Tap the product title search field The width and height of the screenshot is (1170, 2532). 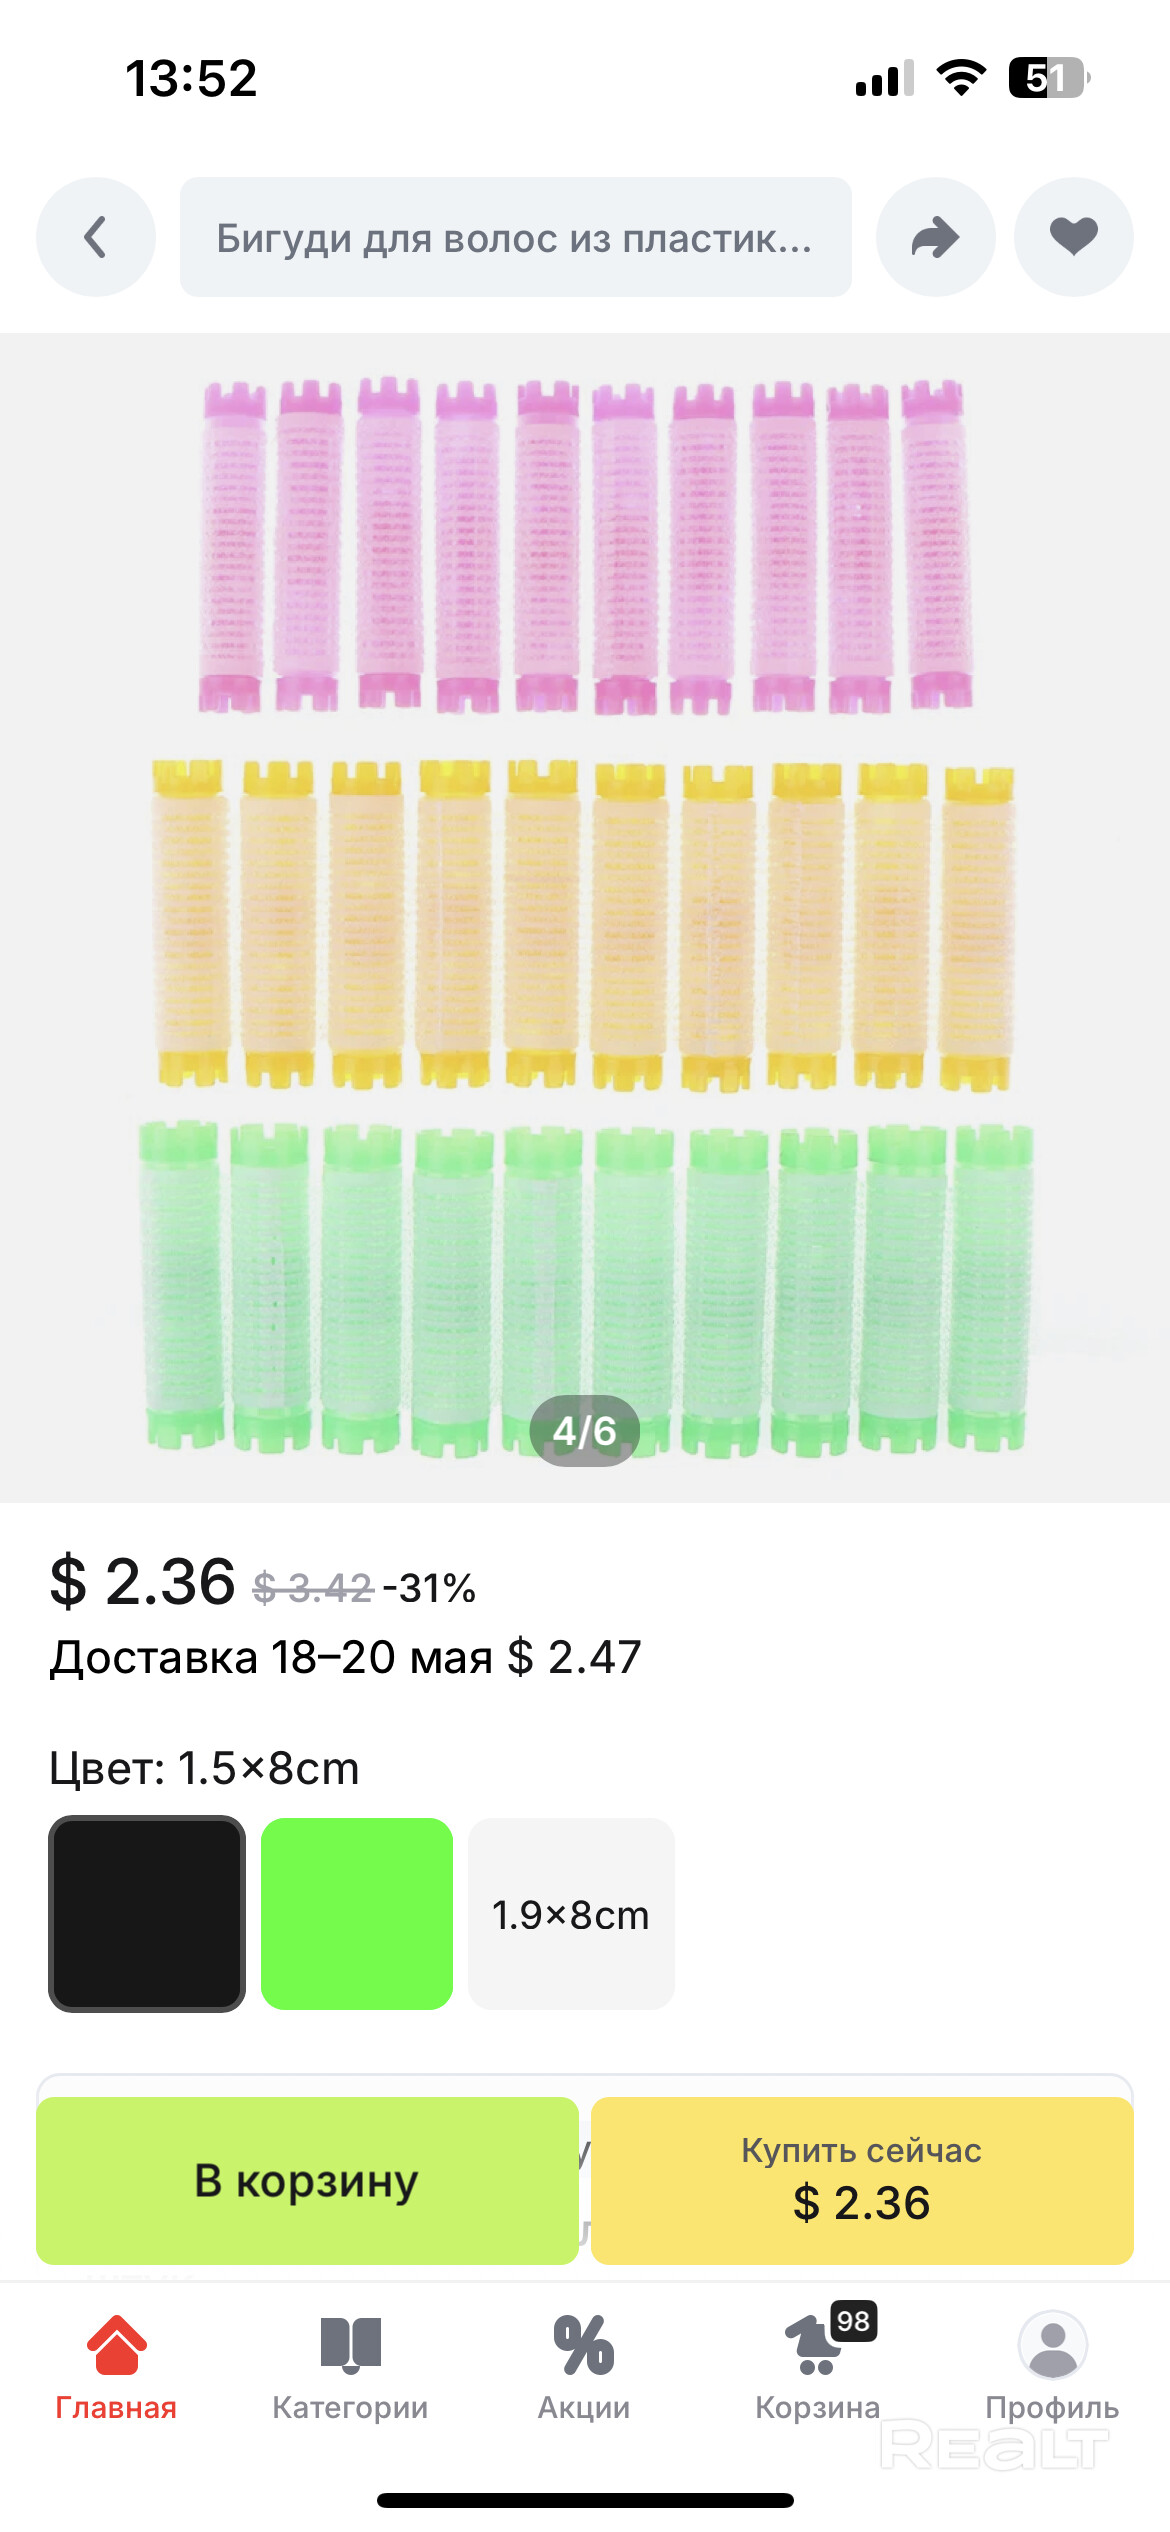click(515, 237)
